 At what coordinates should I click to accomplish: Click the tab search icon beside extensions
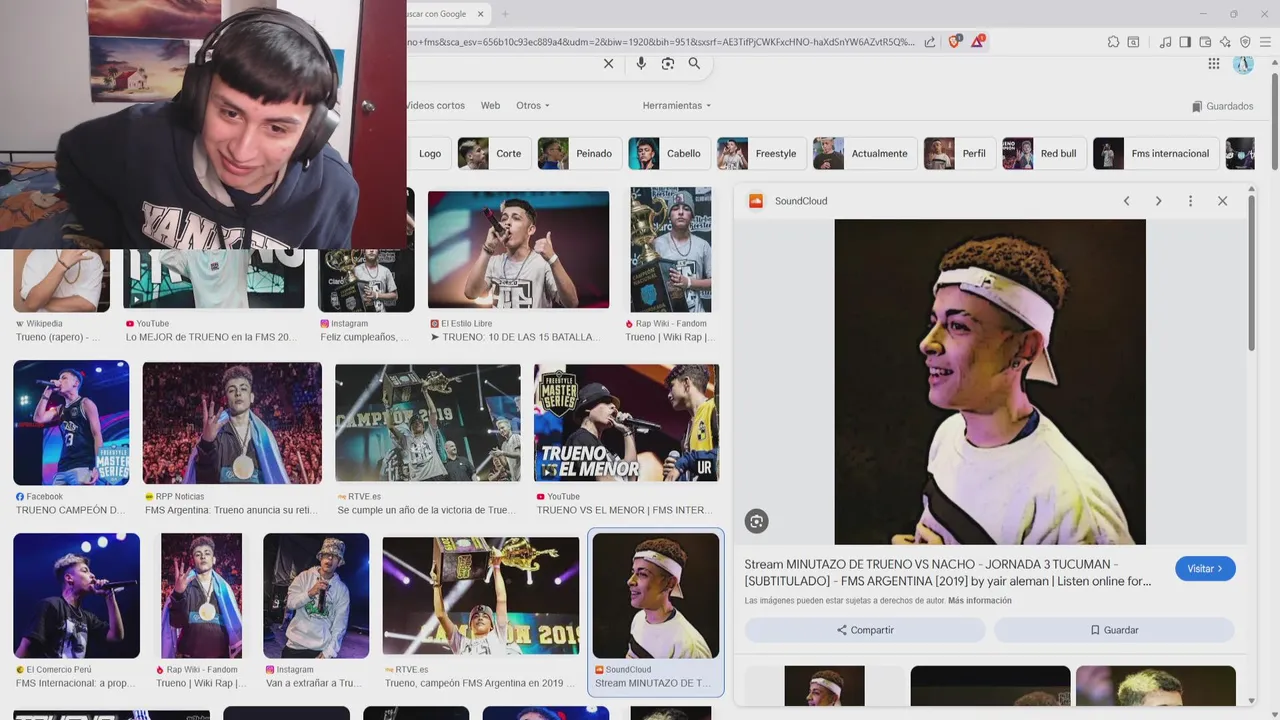(x=1133, y=42)
